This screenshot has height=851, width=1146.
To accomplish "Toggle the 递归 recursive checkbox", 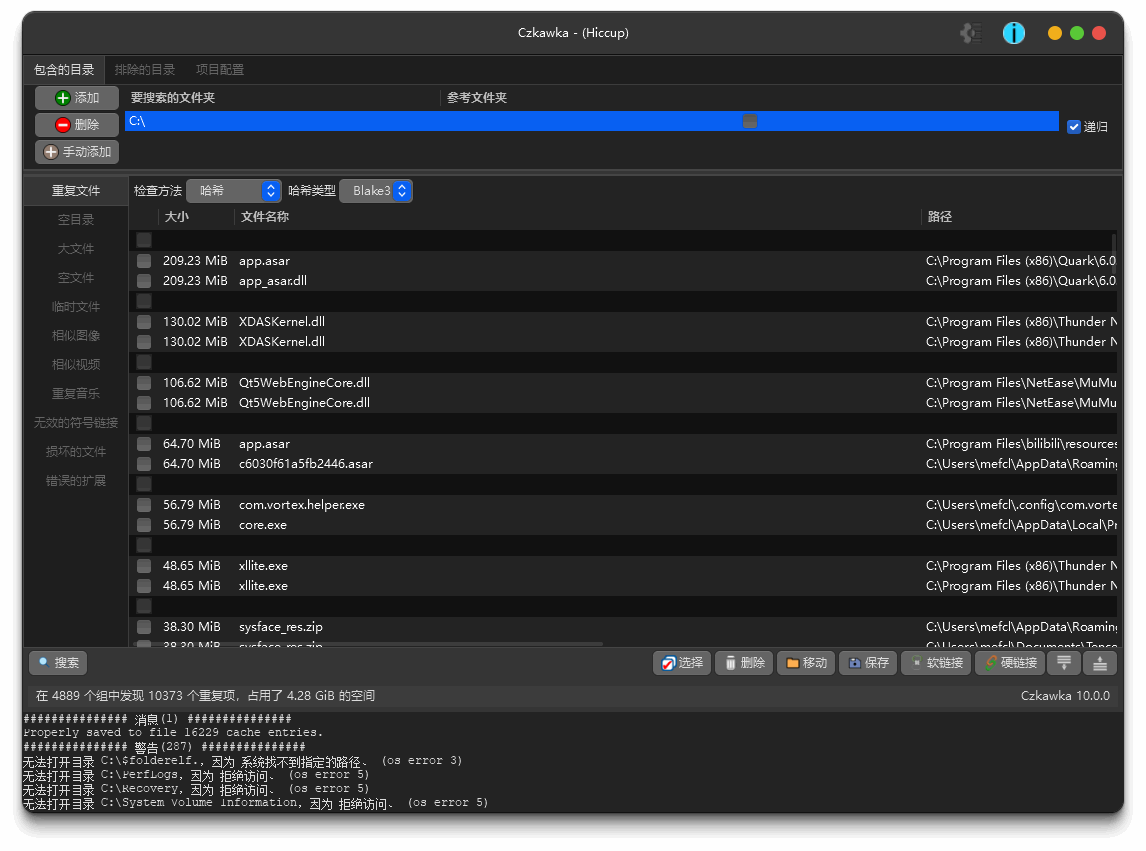I will point(1074,127).
